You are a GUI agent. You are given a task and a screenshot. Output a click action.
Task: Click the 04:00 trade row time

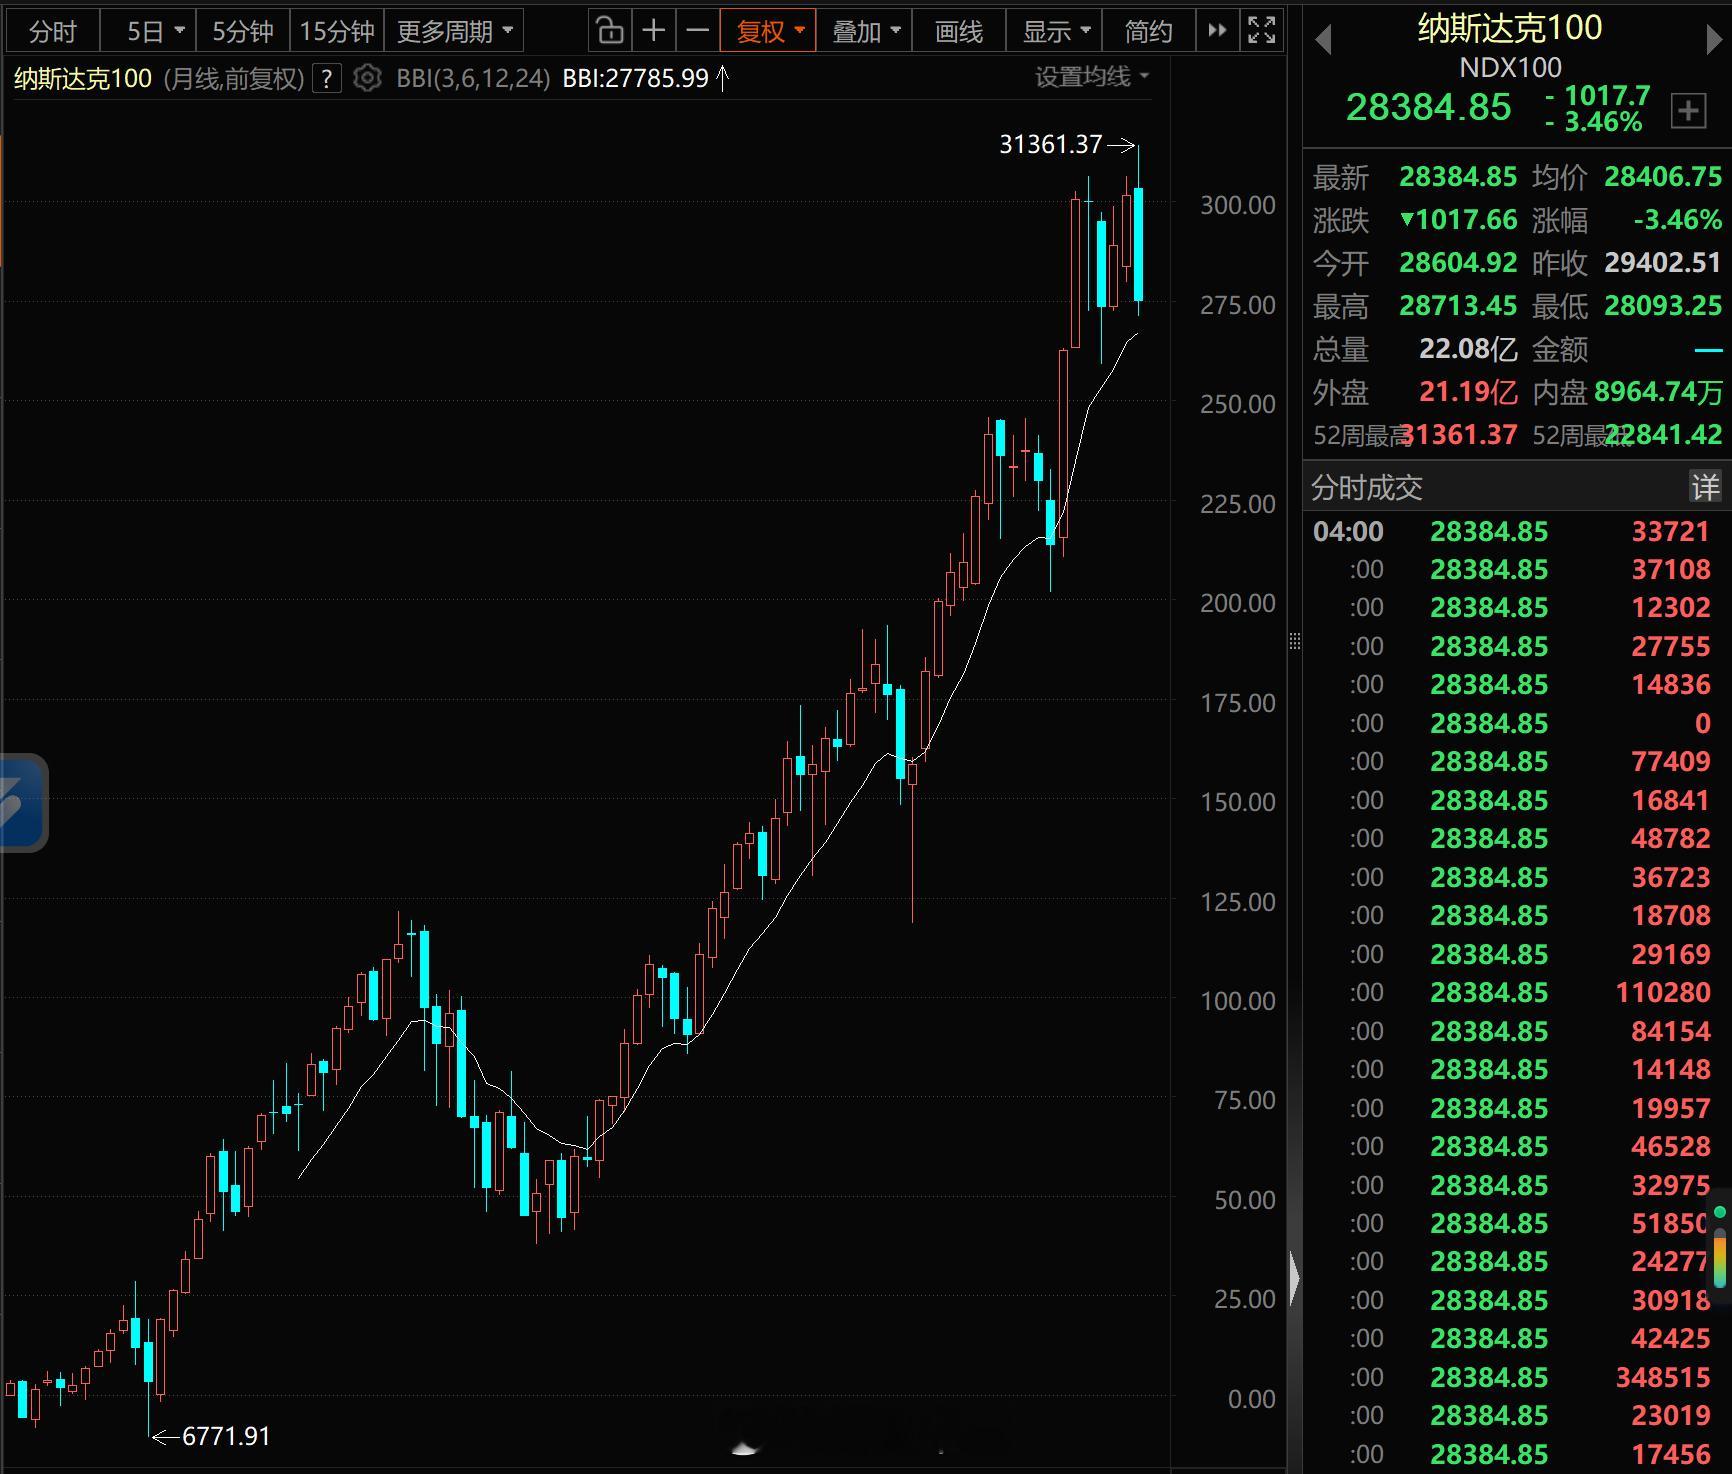[1348, 531]
